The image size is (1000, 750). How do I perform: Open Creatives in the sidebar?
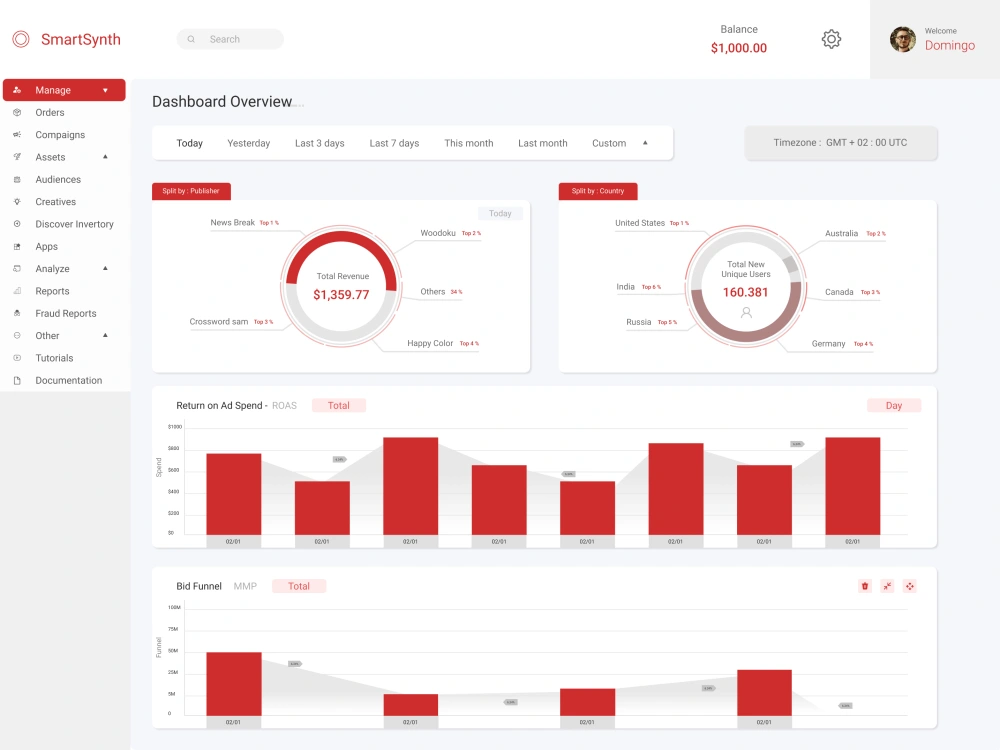[x=55, y=202]
